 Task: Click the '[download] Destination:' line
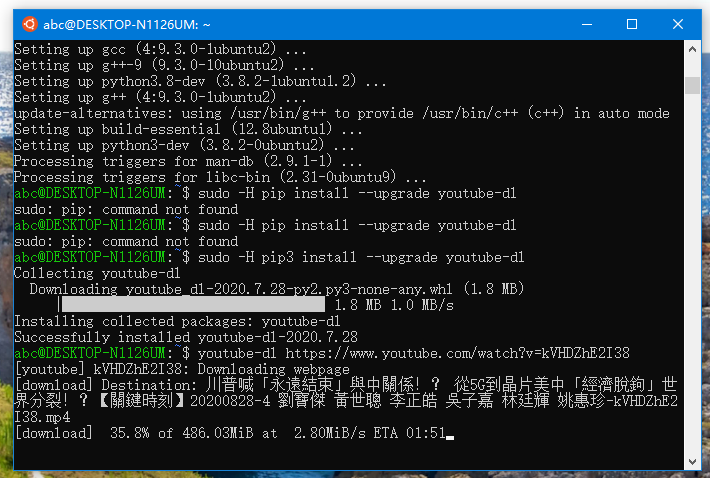[346, 385]
